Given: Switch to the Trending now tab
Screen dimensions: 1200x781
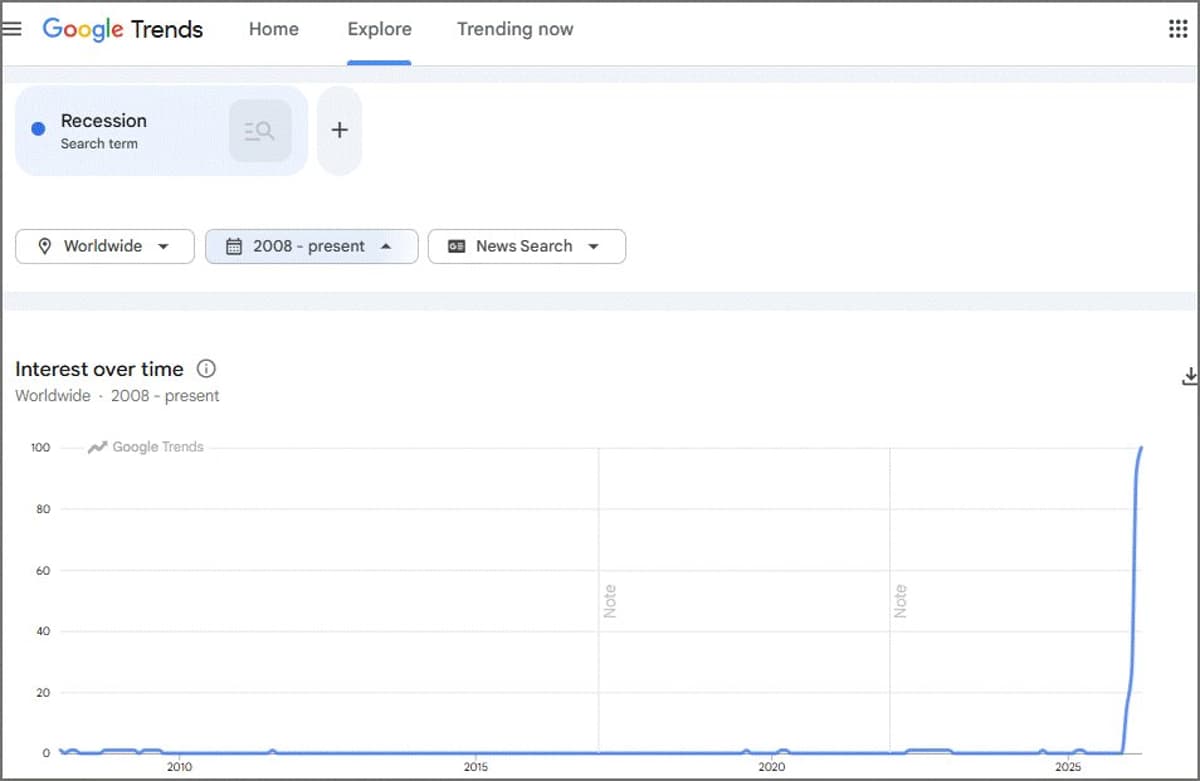Looking at the screenshot, I should [x=515, y=29].
